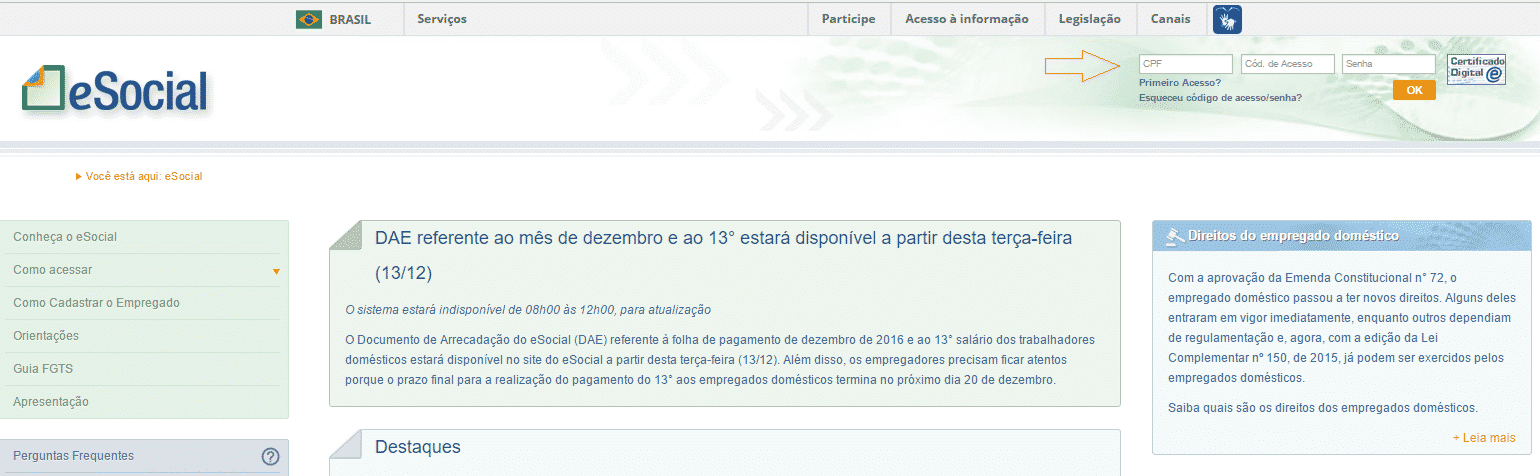Open the Canais menu item

pyautogui.click(x=1171, y=19)
